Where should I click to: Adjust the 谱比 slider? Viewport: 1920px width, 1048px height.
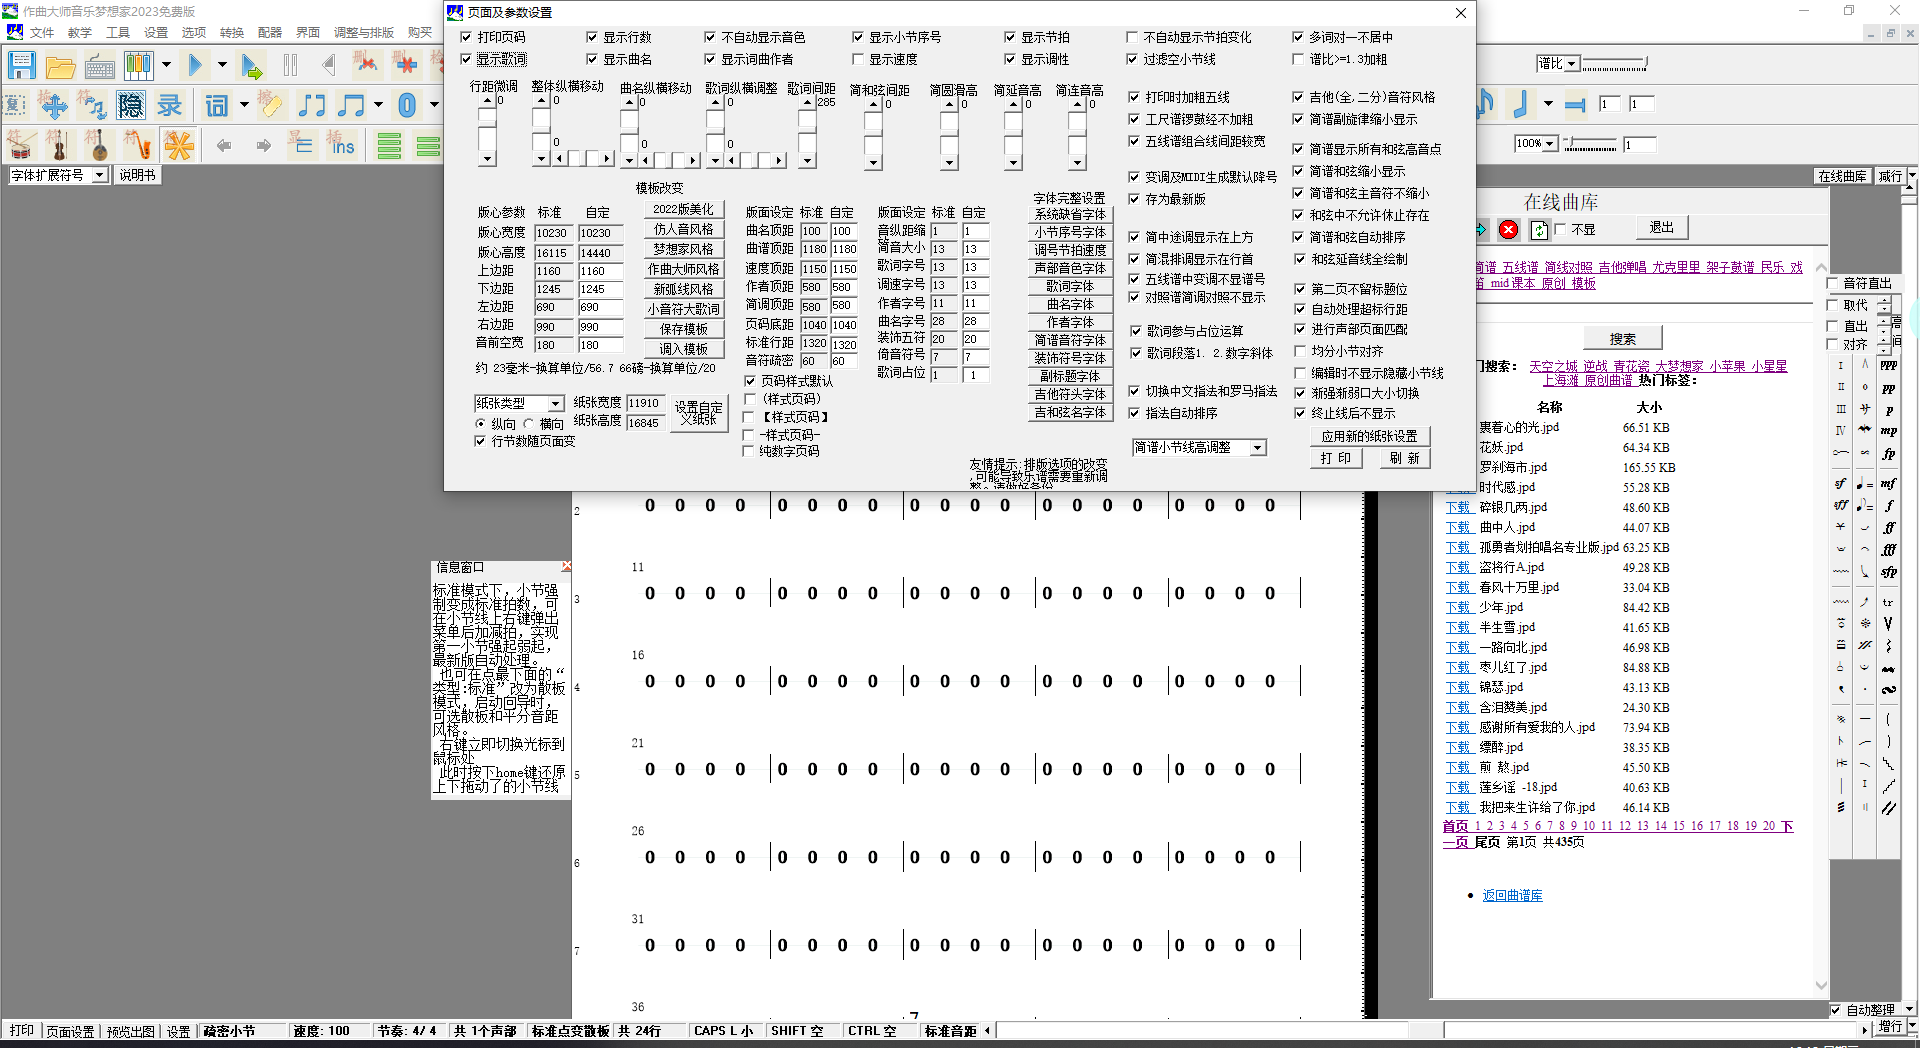1615,64
